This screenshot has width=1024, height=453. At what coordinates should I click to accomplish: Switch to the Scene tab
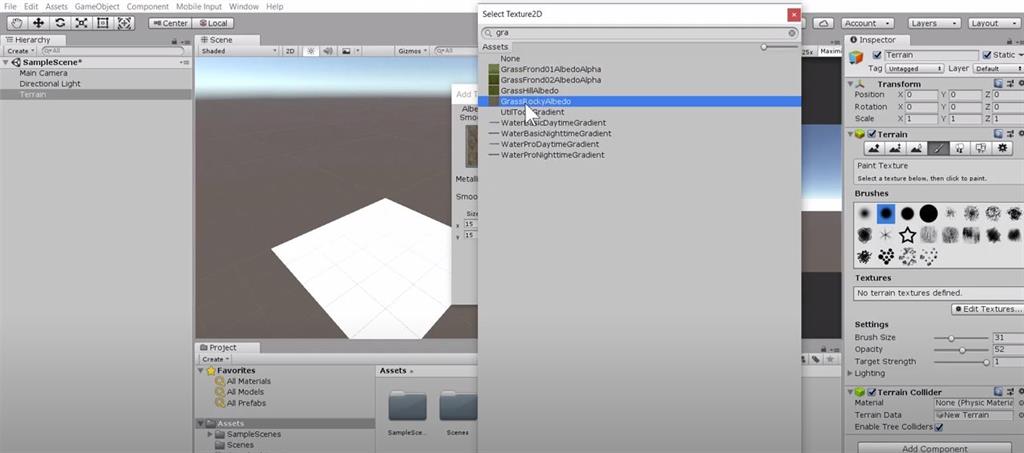click(222, 40)
